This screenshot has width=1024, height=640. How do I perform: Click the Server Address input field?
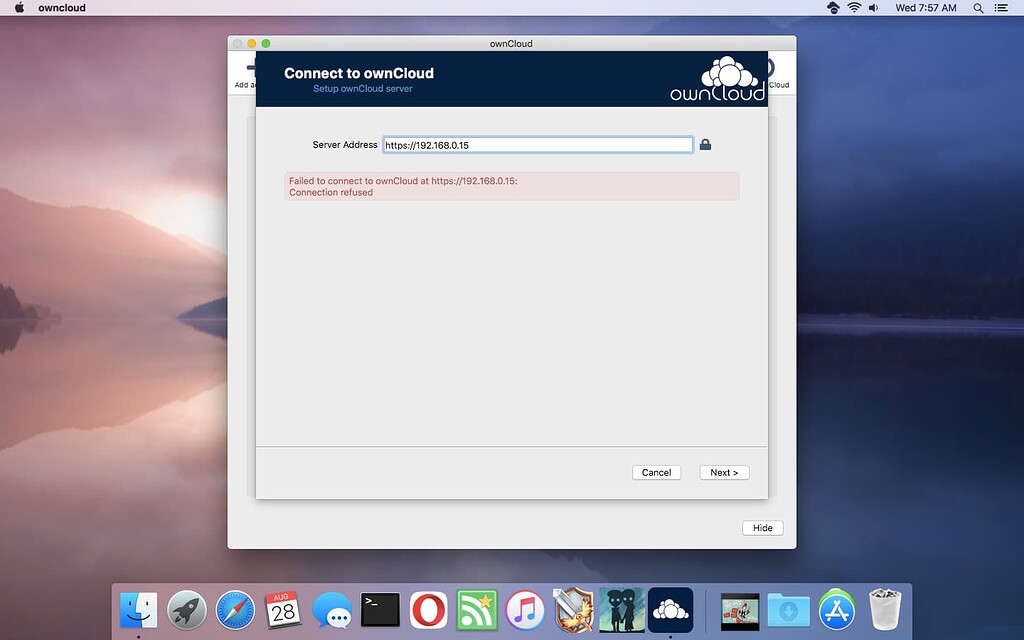click(x=537, y=145)
